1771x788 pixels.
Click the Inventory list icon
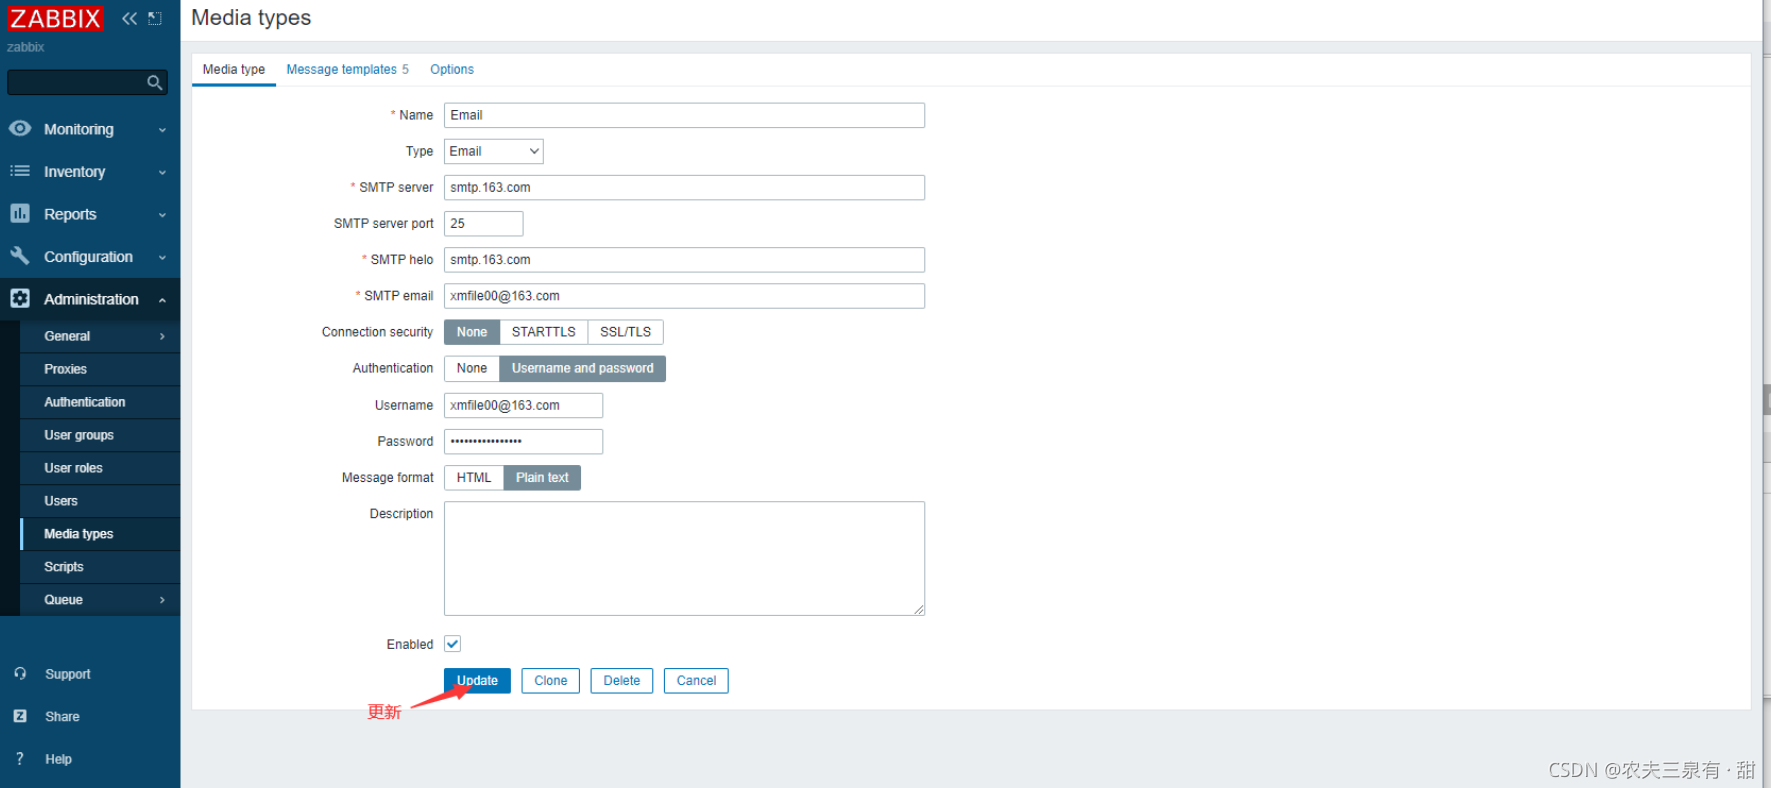pos(20,171)
